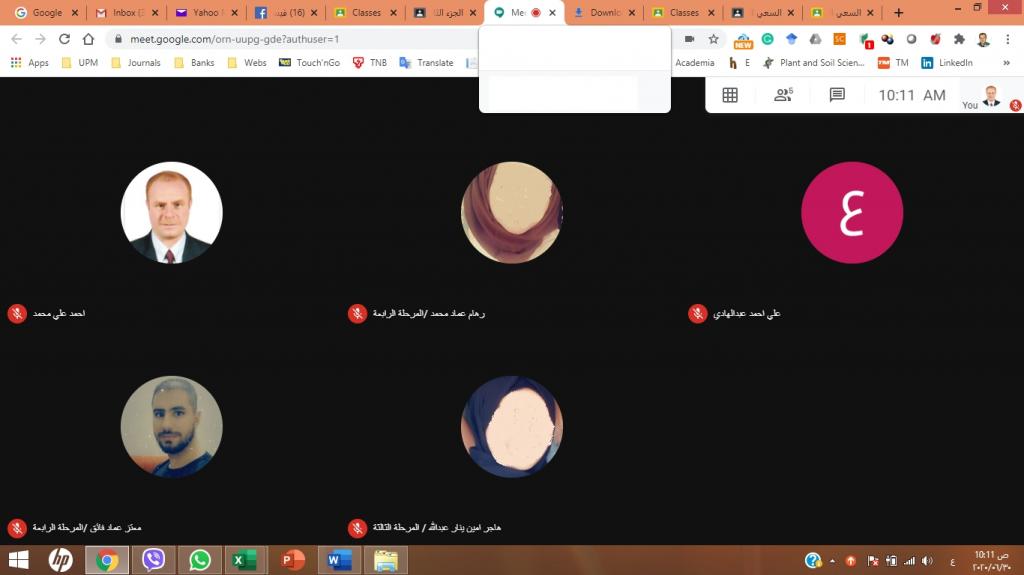Image resolution: width=1024 pixels, height=575 pixels.
Task: Click the meet.google.com address bar
Action: pos(400,39)
